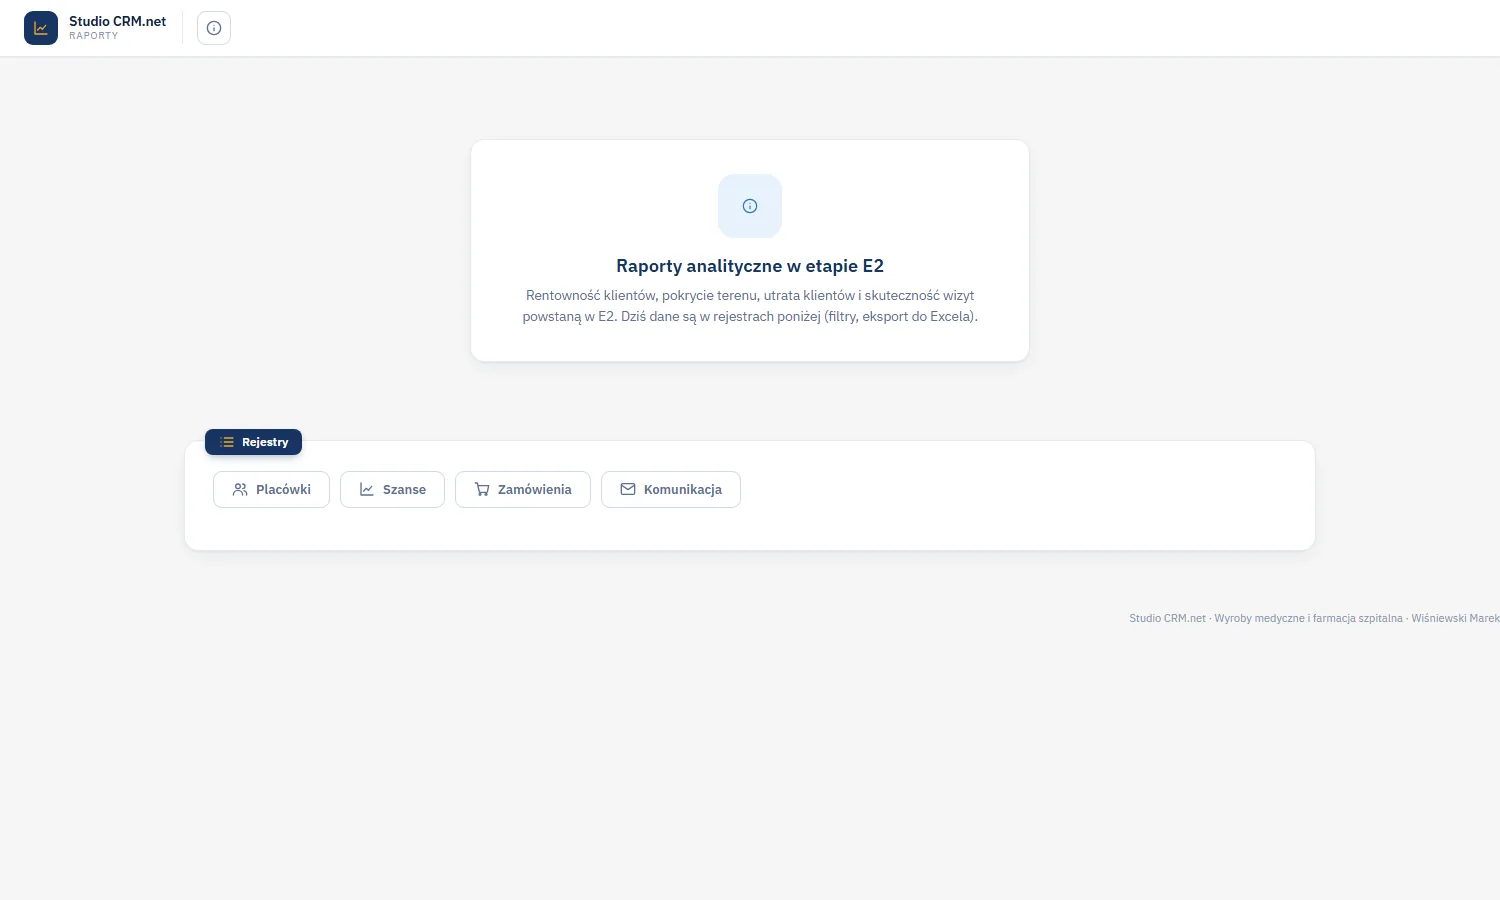
Task: Click the heading "Raporty analityczne w etapie E2"
Action: pos(750,266)
